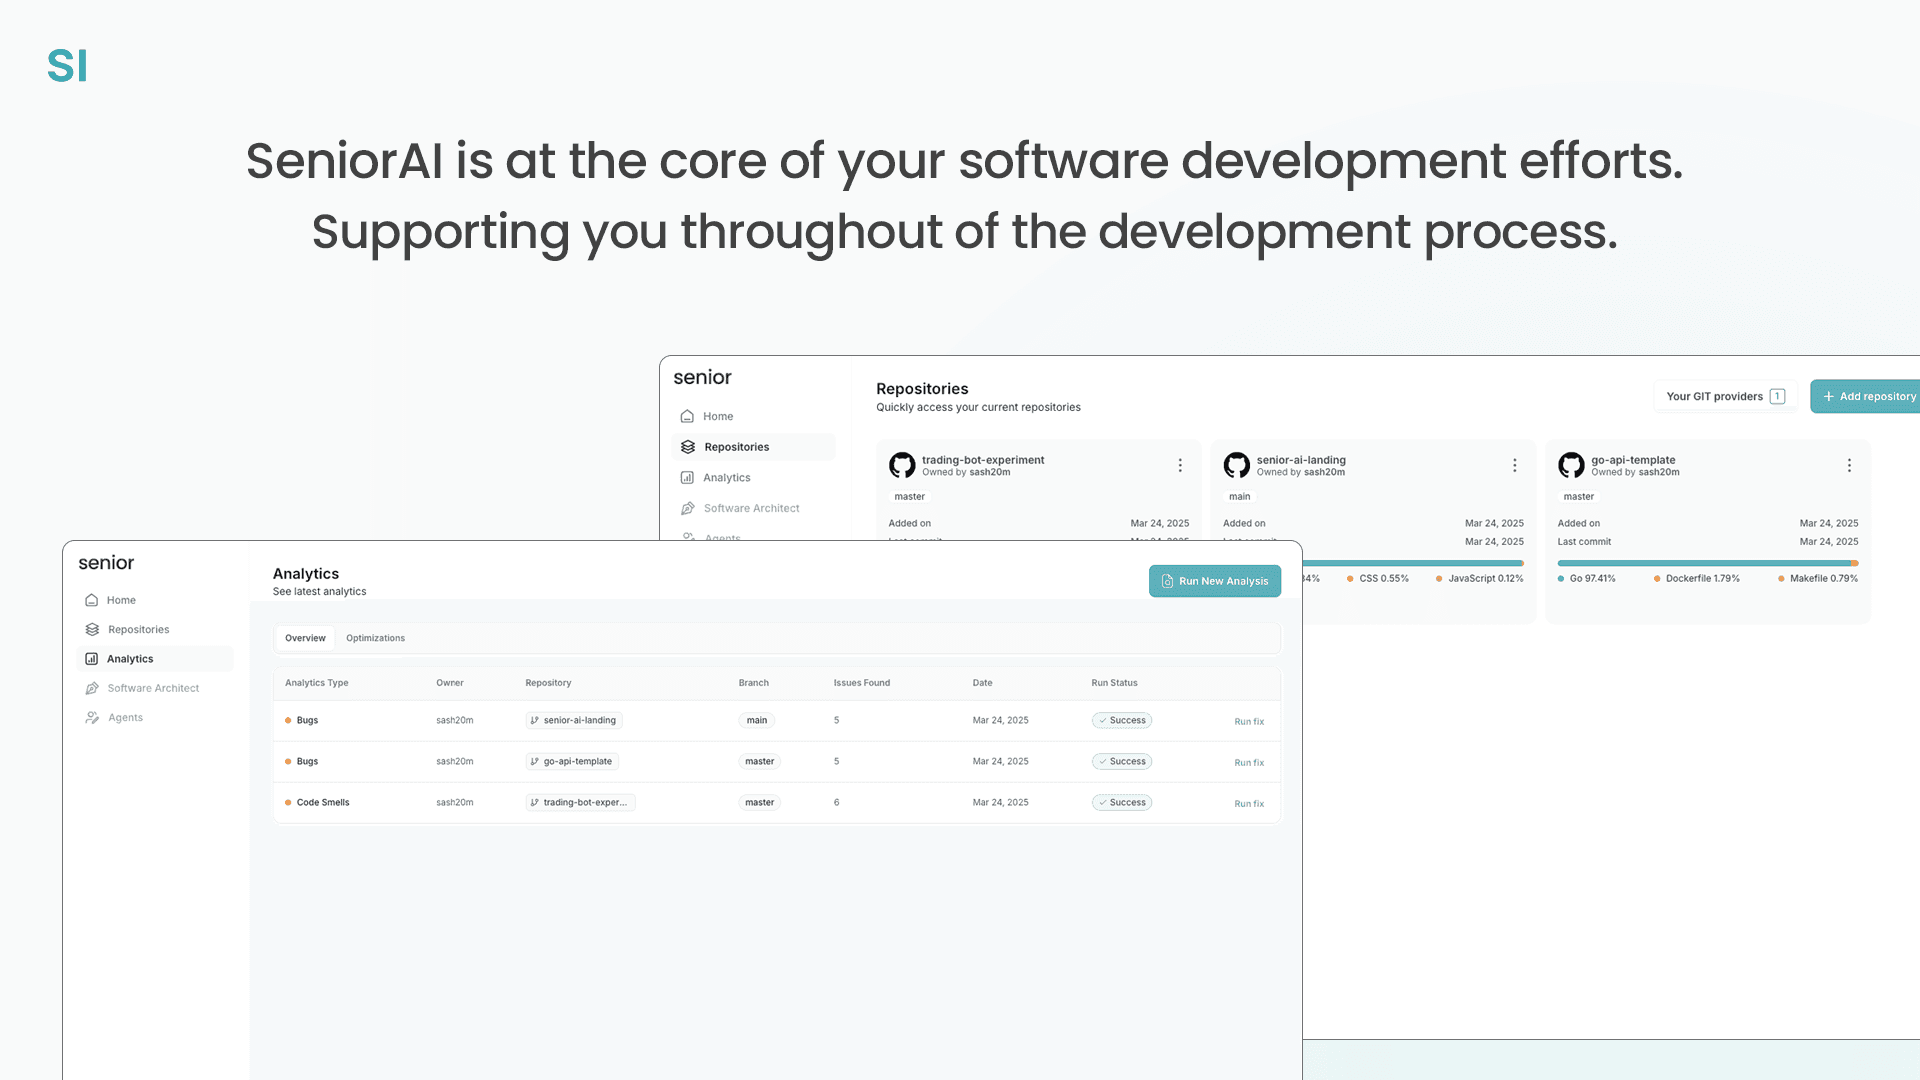Screen dimensions: 1920x1080
Task: Click the orange dot beside JavaScript 0.12%
Action: (x=1439, y=579)
